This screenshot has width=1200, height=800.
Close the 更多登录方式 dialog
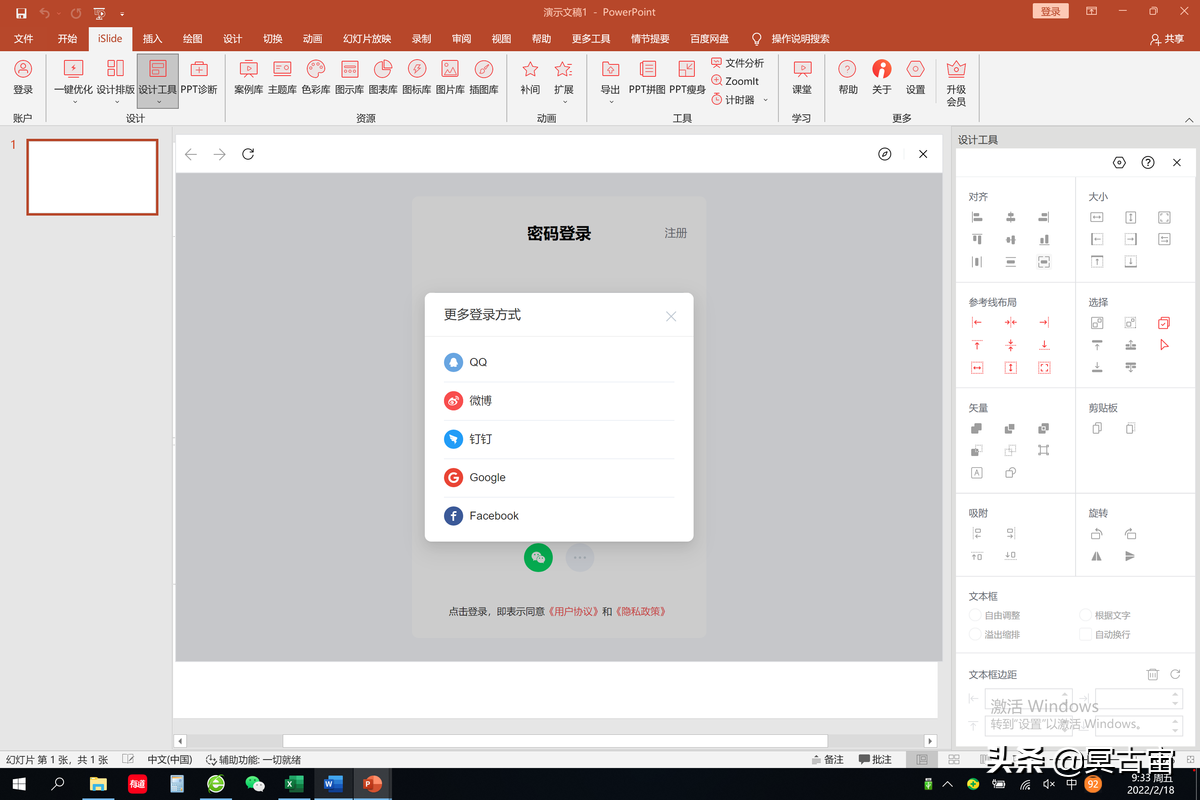tap(671, 316)
